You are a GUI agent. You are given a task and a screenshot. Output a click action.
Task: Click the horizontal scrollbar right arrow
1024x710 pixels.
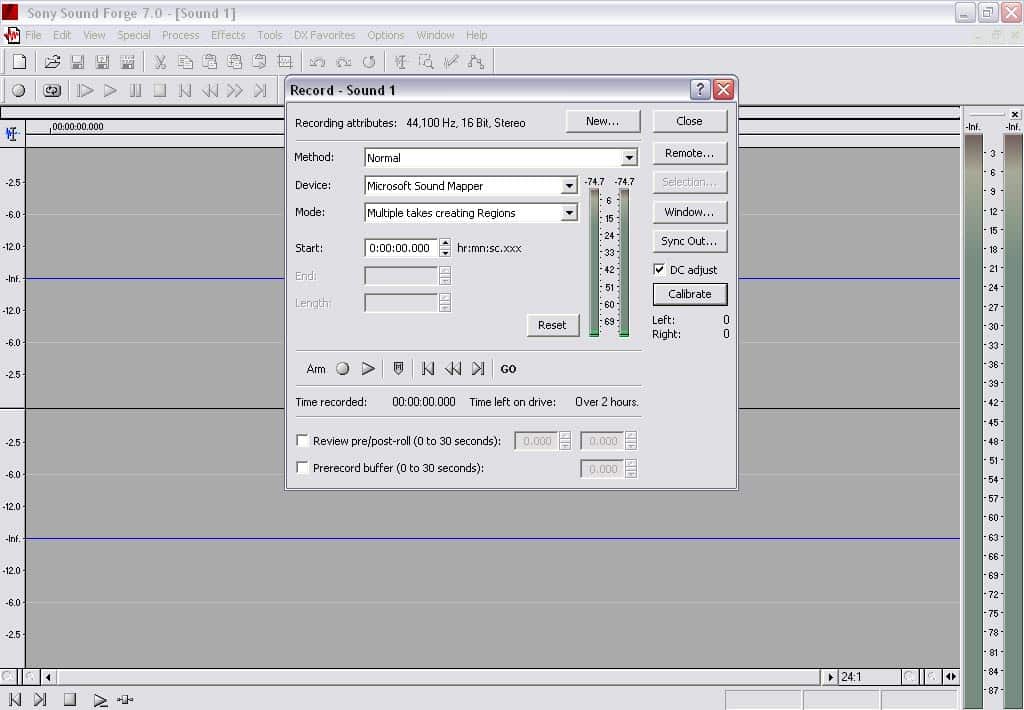point(830,677)
